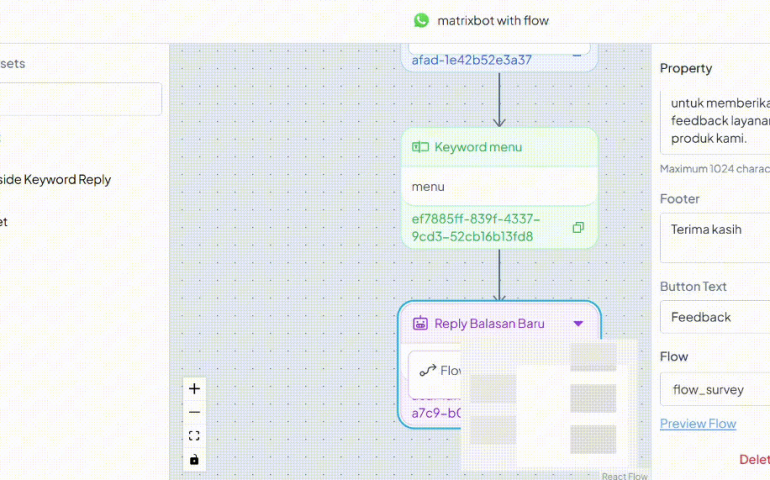Image resolution: width=770 pixels, height=480 pixels.
Task: Click the search box in left panel
Action: tap(80, 99)
